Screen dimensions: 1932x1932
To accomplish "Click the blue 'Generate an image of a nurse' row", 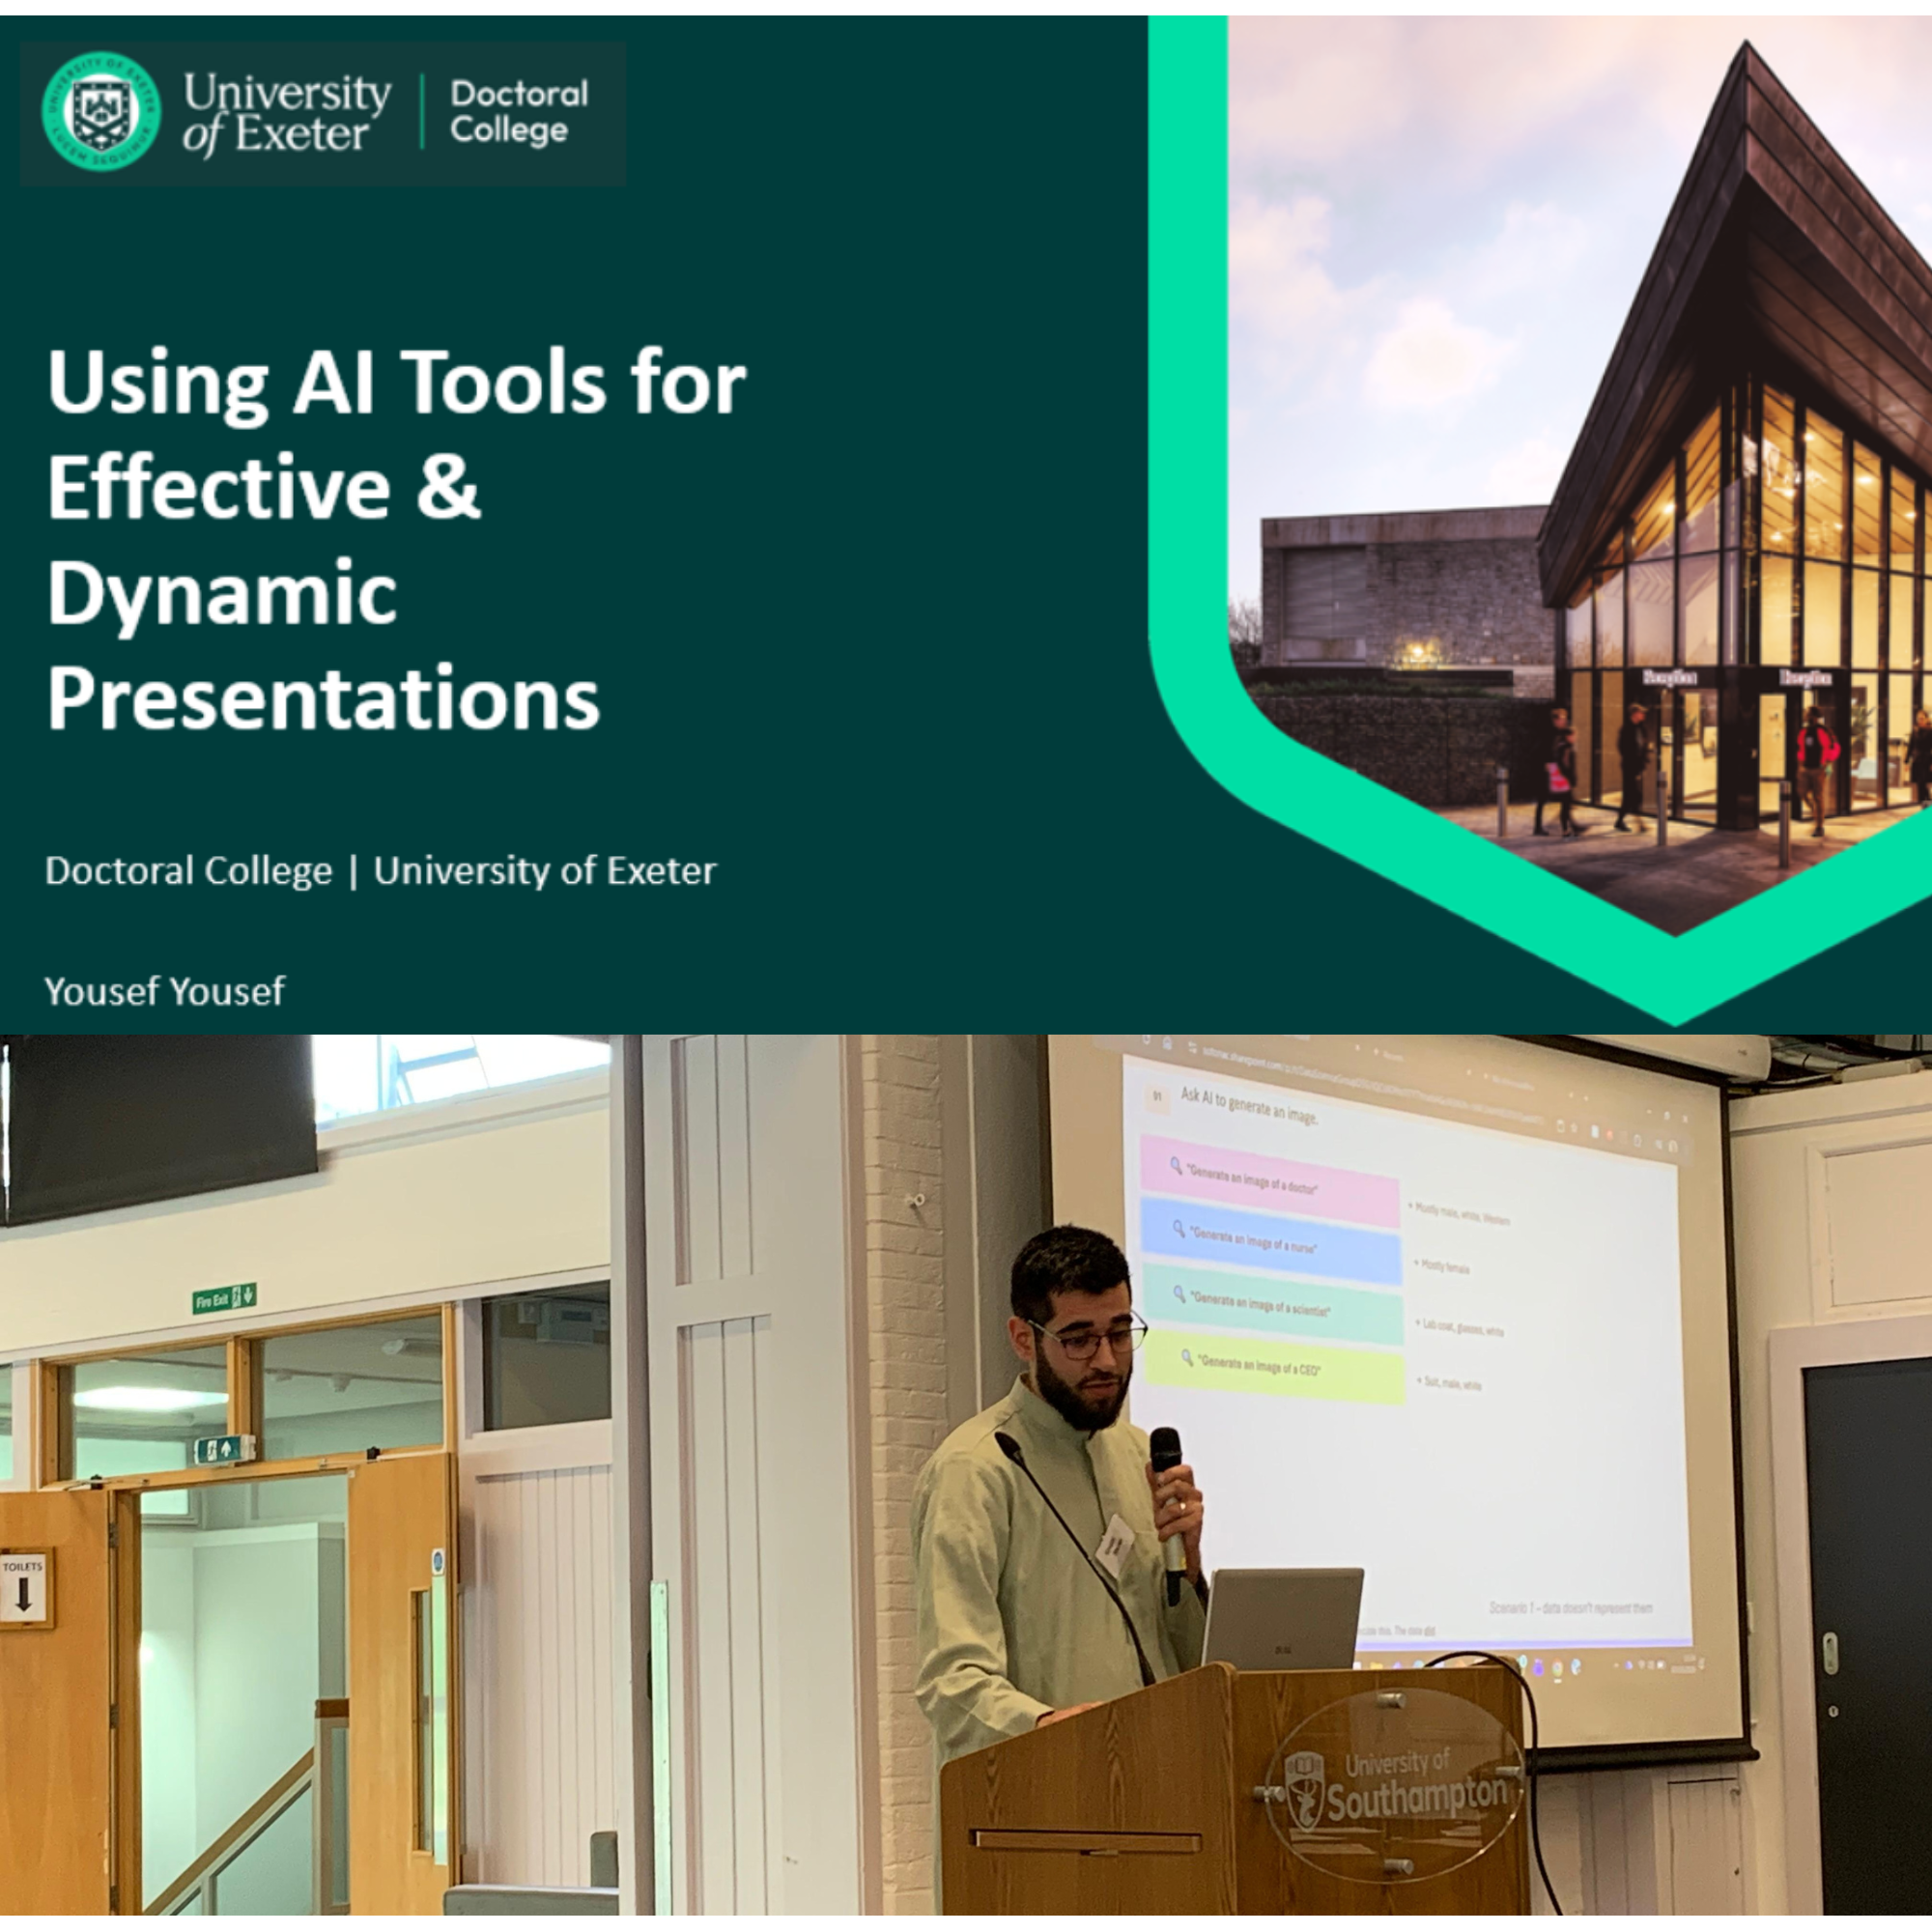I will (x=1270, y=1241).
